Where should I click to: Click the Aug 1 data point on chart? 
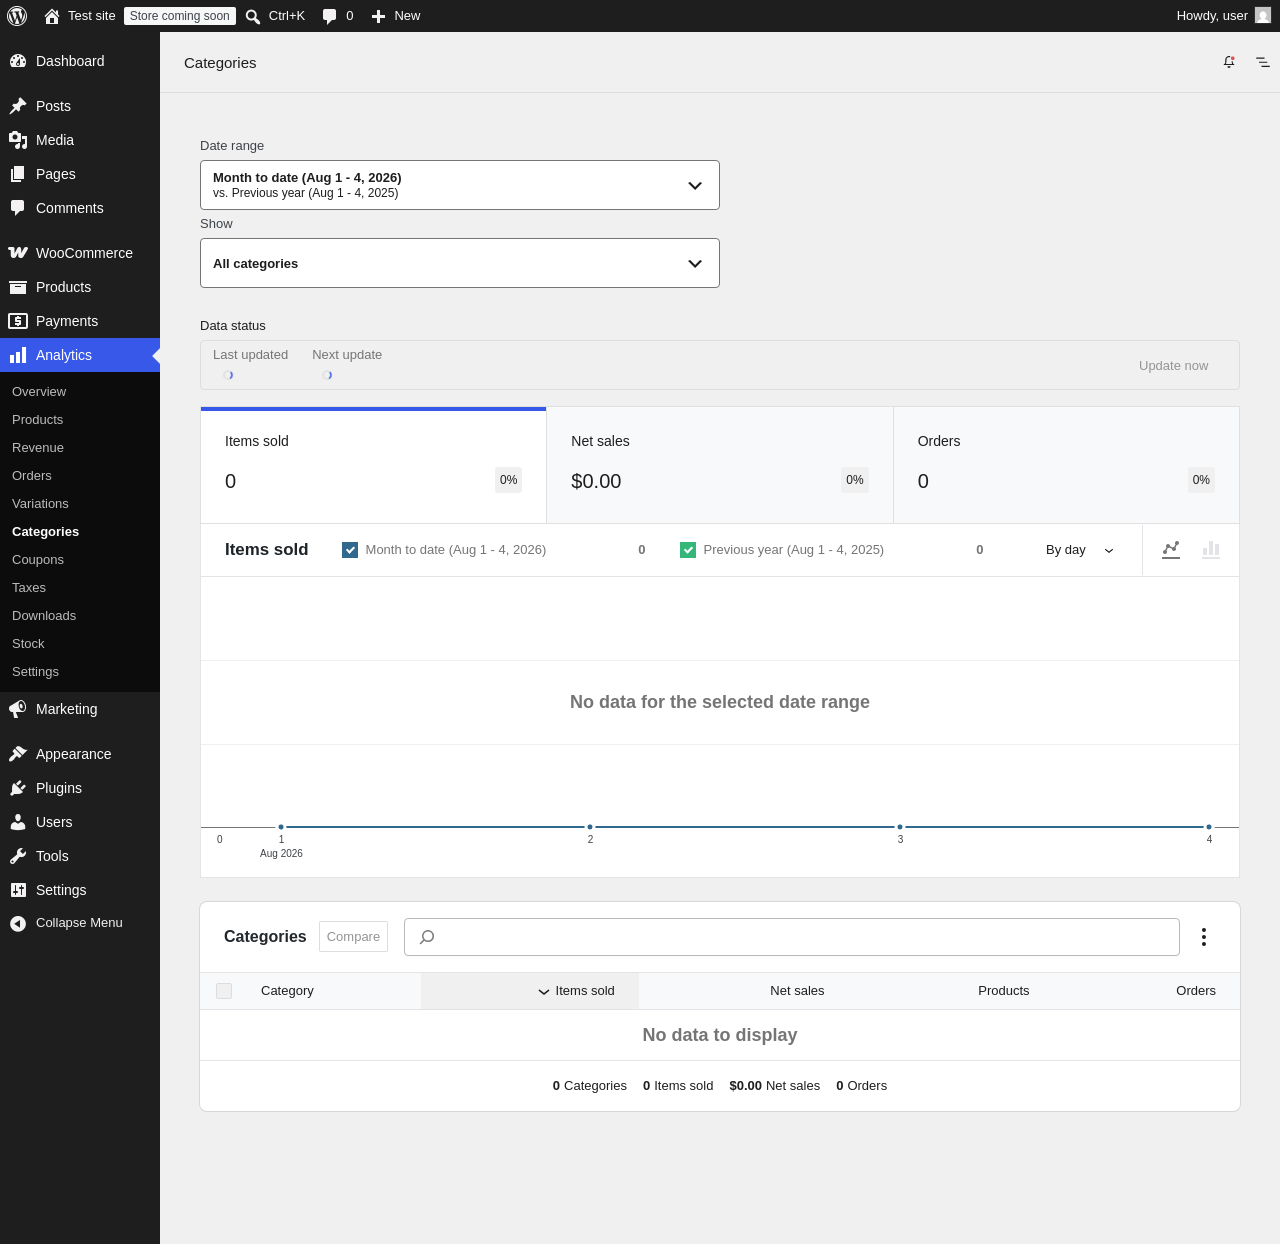[281, 827]
